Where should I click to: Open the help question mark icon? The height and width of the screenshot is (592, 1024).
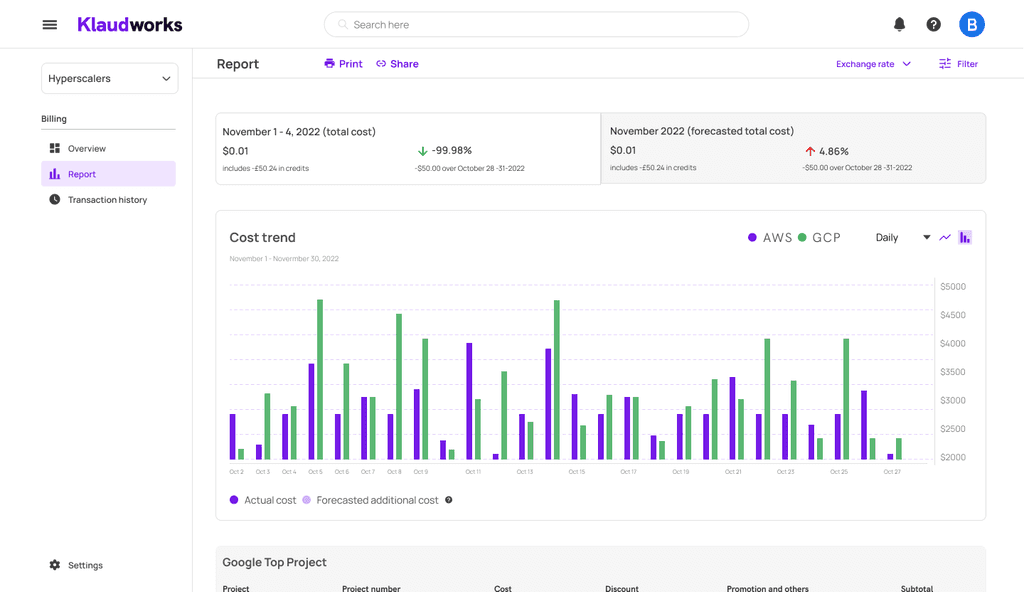[x=933, y=25]
